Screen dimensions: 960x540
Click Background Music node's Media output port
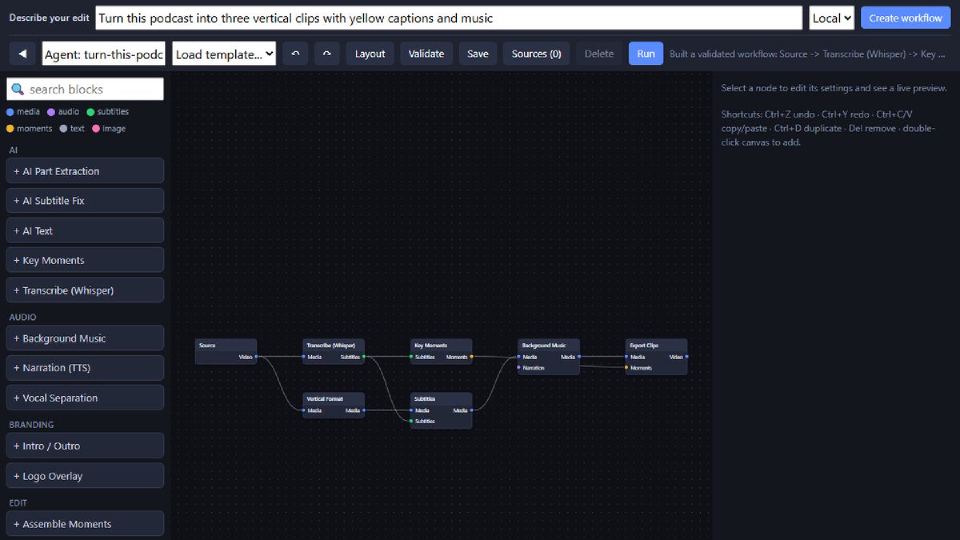(579, 356)
